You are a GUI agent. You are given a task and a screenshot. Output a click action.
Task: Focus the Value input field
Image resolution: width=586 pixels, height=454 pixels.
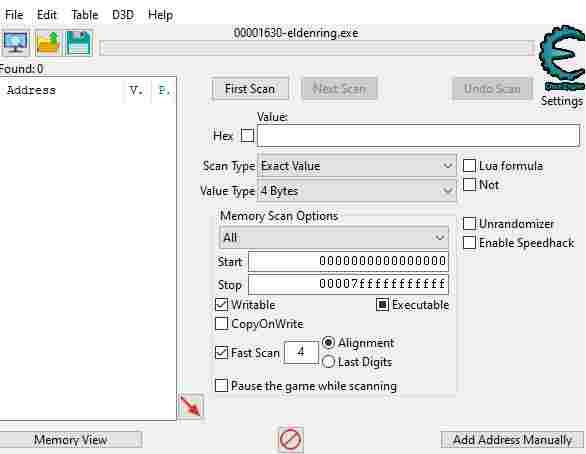419,136
